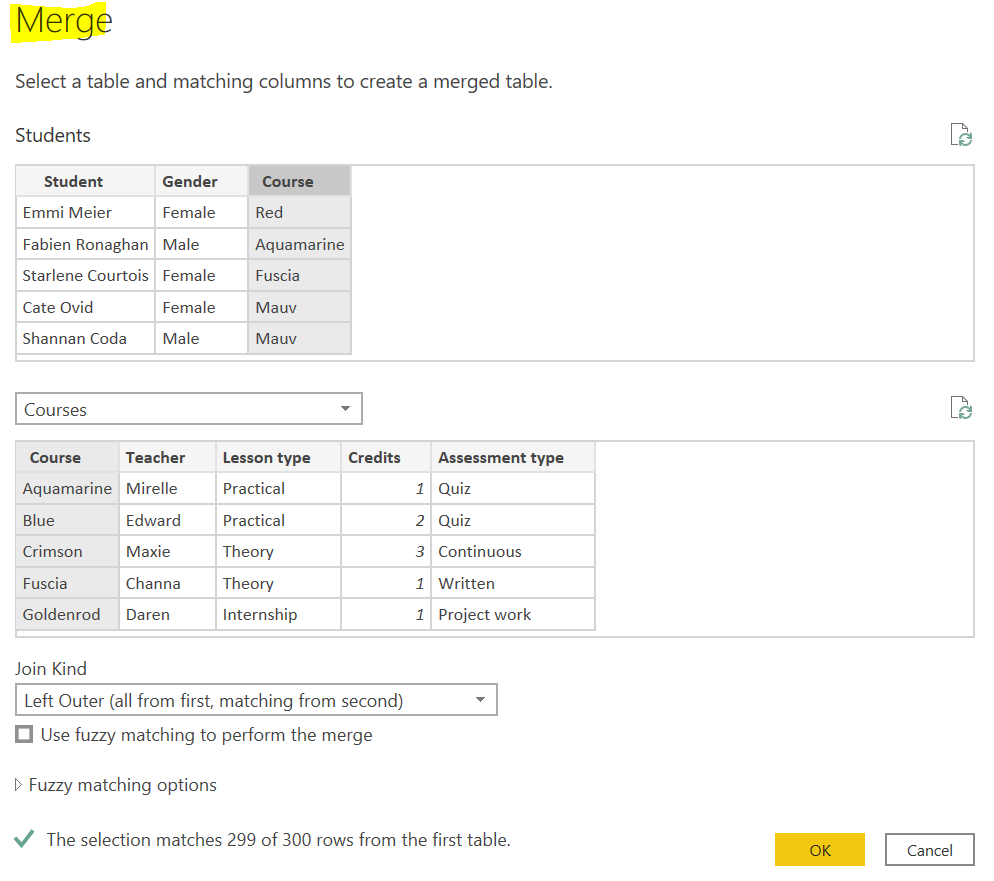The image size is (994, 881).
Task: Click the green match status checkmark
Action: point(25,839)
